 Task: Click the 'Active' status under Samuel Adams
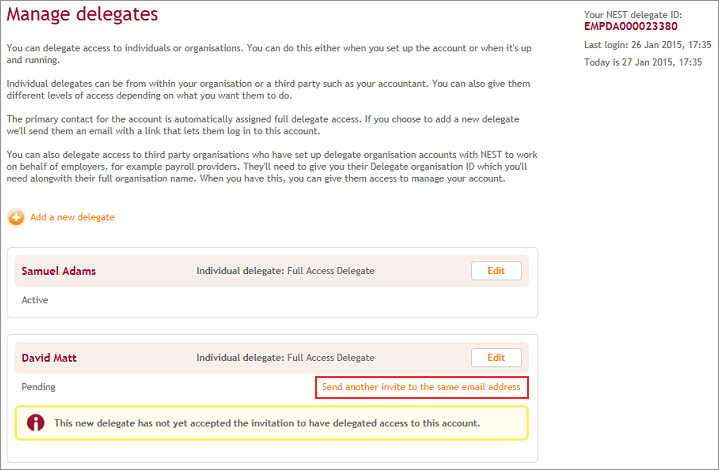pyautogui.click(x=35, y=300)
